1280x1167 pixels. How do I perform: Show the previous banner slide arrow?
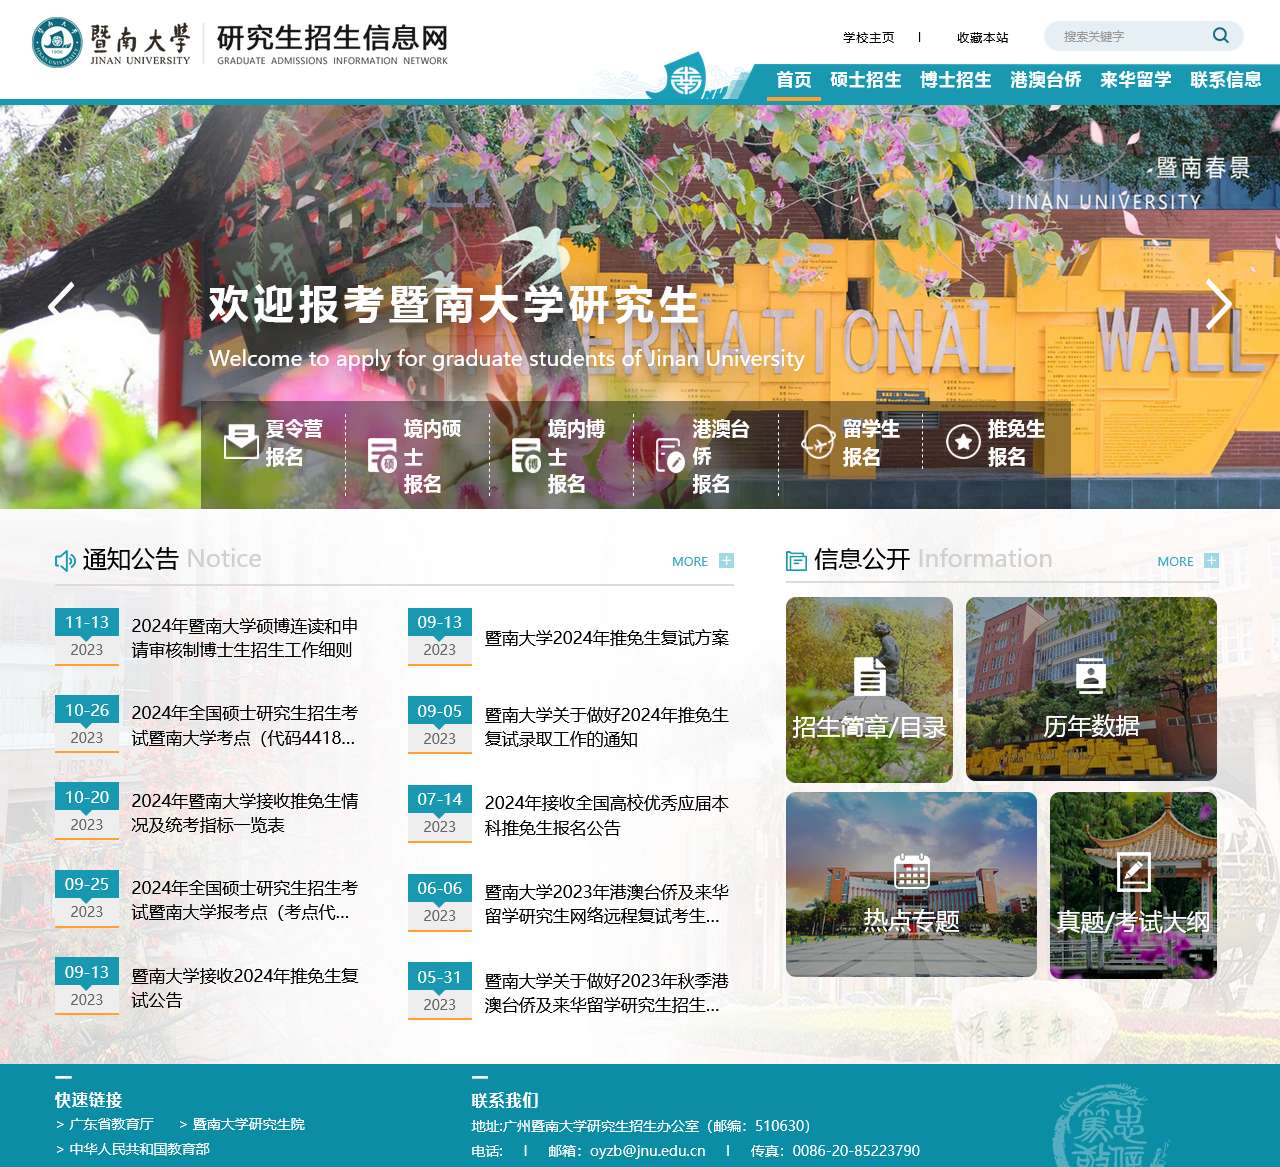click(x=62, y=301)
